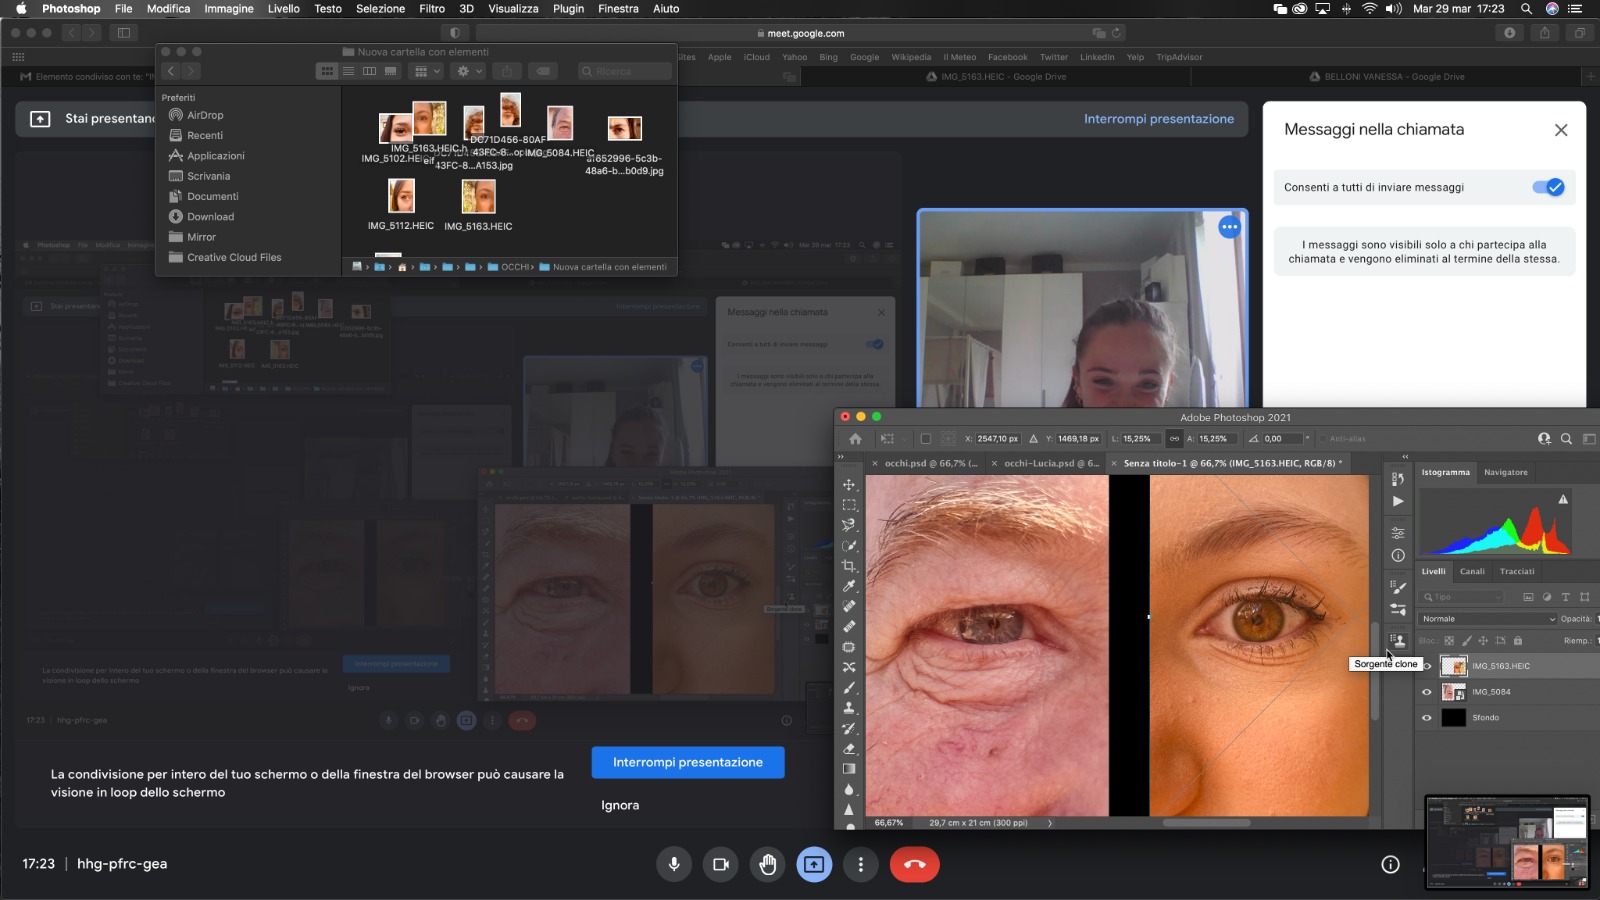The image size is (1600, 900).
Task: Select the Lasso tool
Action: tap(849, 525)
